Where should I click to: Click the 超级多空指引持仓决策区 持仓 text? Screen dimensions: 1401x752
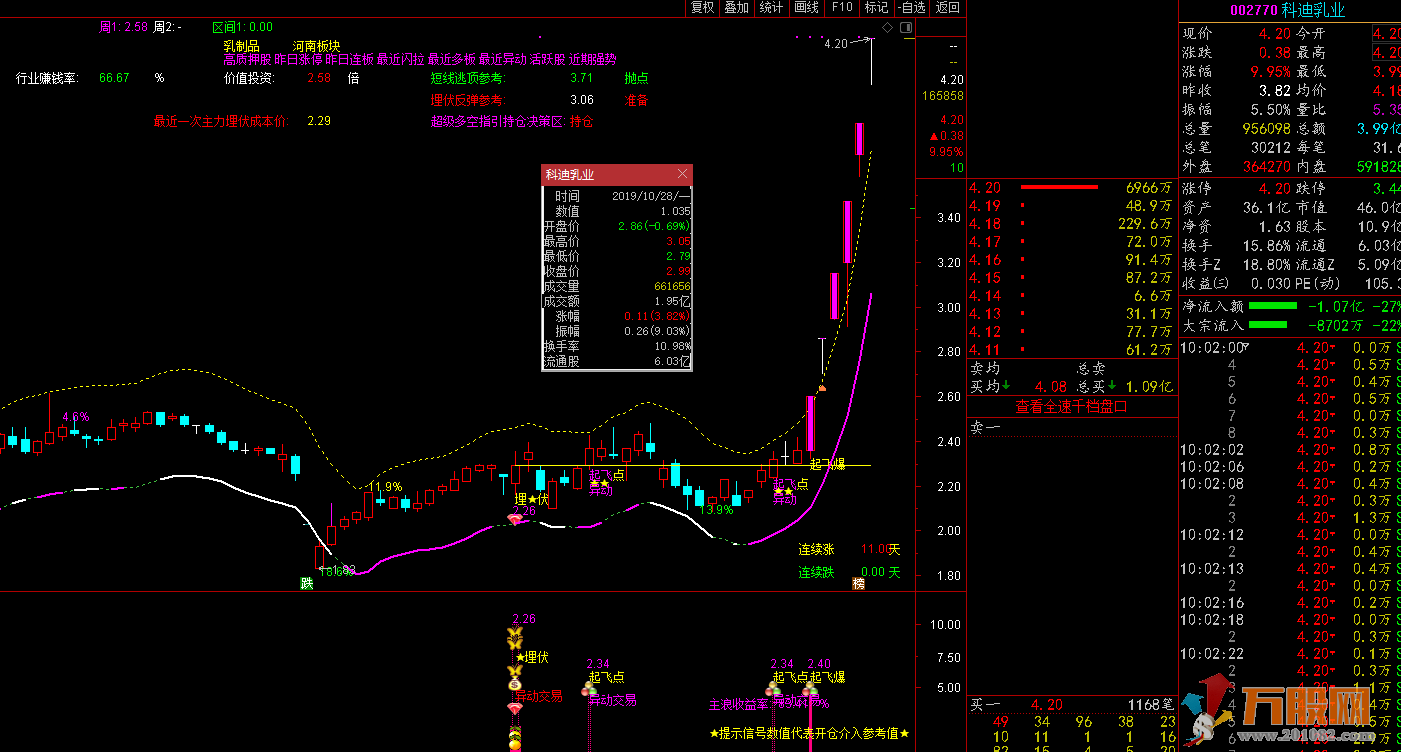pyautogui.click(x=512, y=121)
